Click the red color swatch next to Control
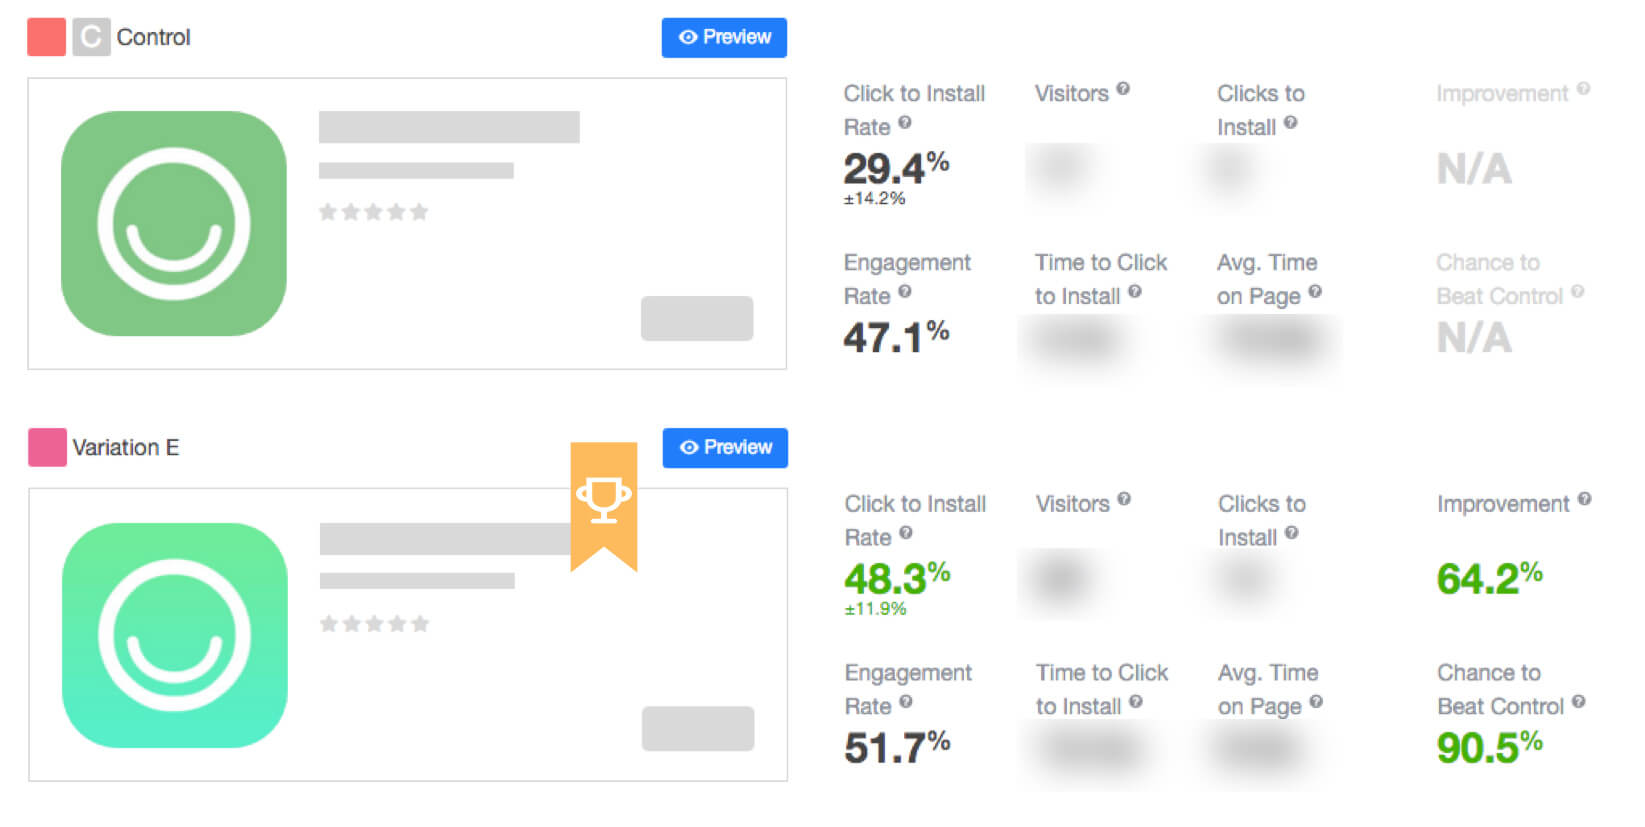The image size is (1645, 827). click(x=45, y=36)
